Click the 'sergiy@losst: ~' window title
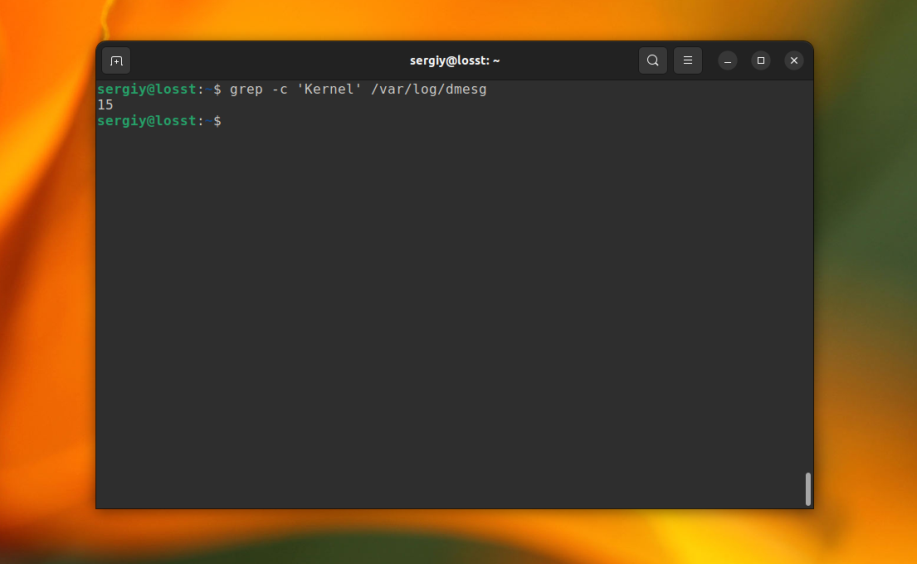The height and width of the screenshot is (564, 917). click(454, 61)
